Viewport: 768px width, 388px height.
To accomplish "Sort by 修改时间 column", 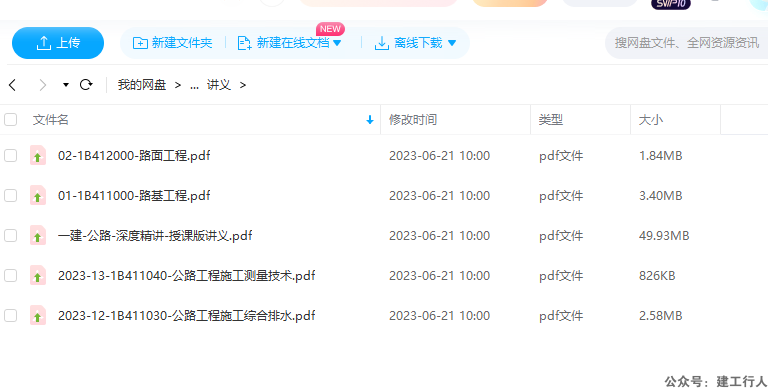I will [x=412, y=120].
